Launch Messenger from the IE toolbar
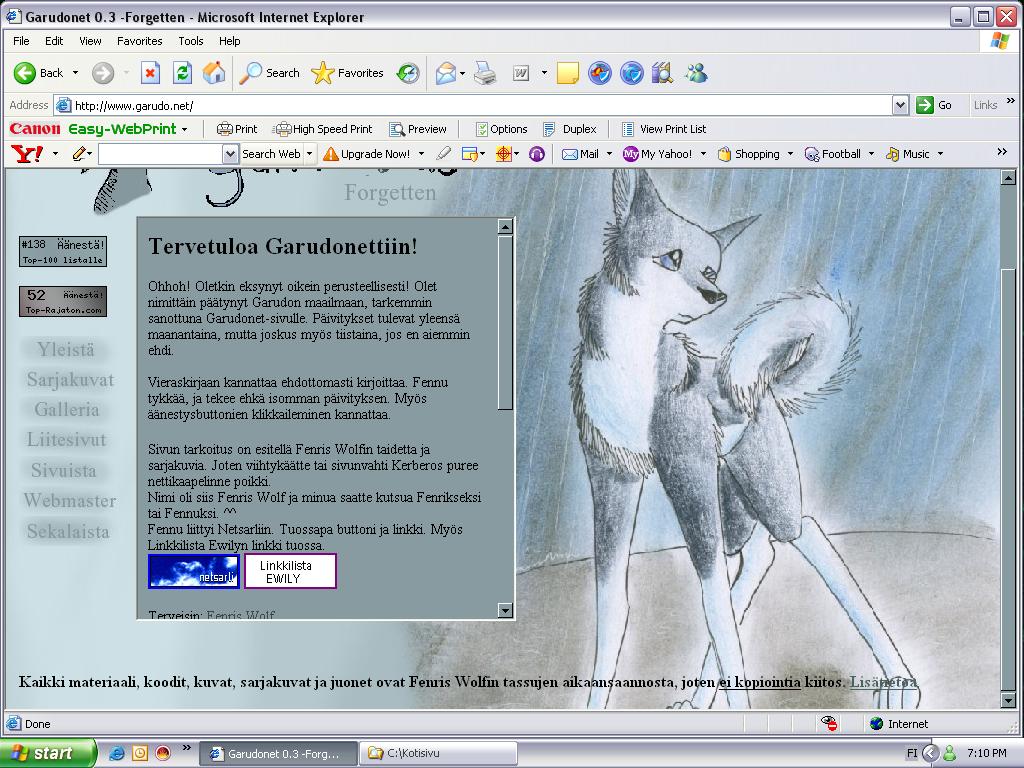Screen dimensions: 1024x768 [x=696, y=73]
